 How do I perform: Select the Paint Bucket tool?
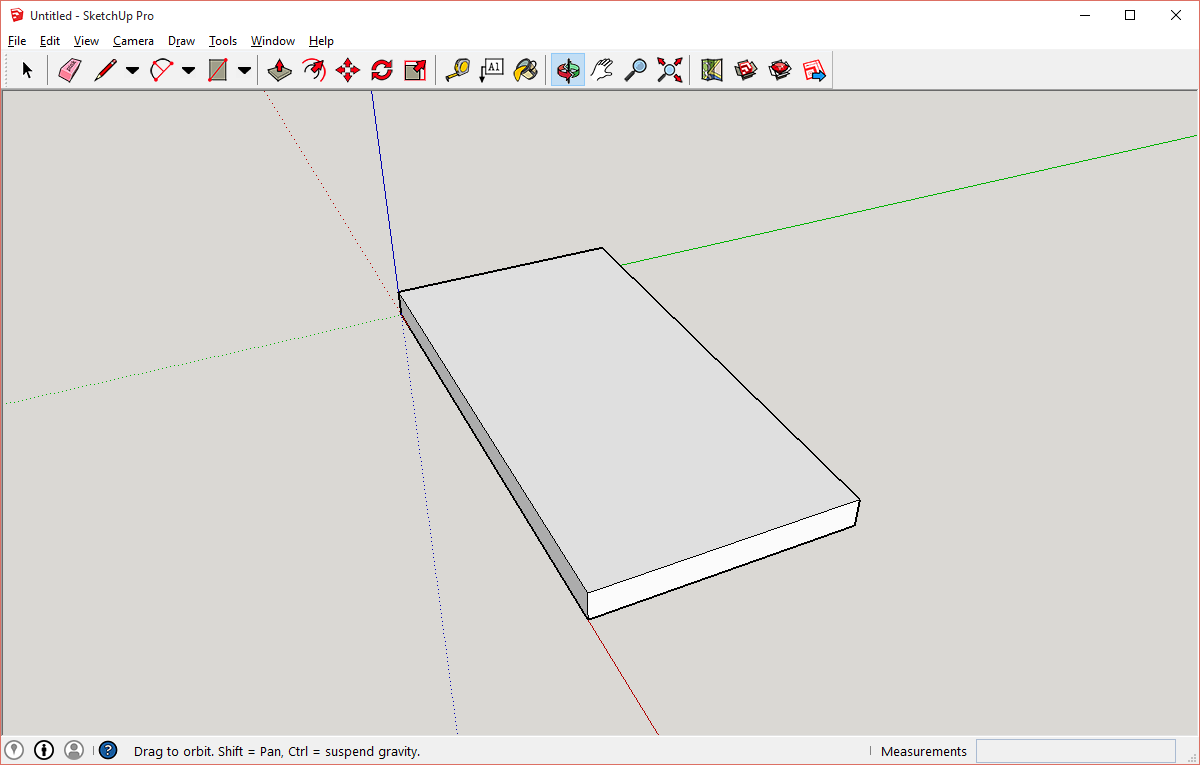pos(526,70)
